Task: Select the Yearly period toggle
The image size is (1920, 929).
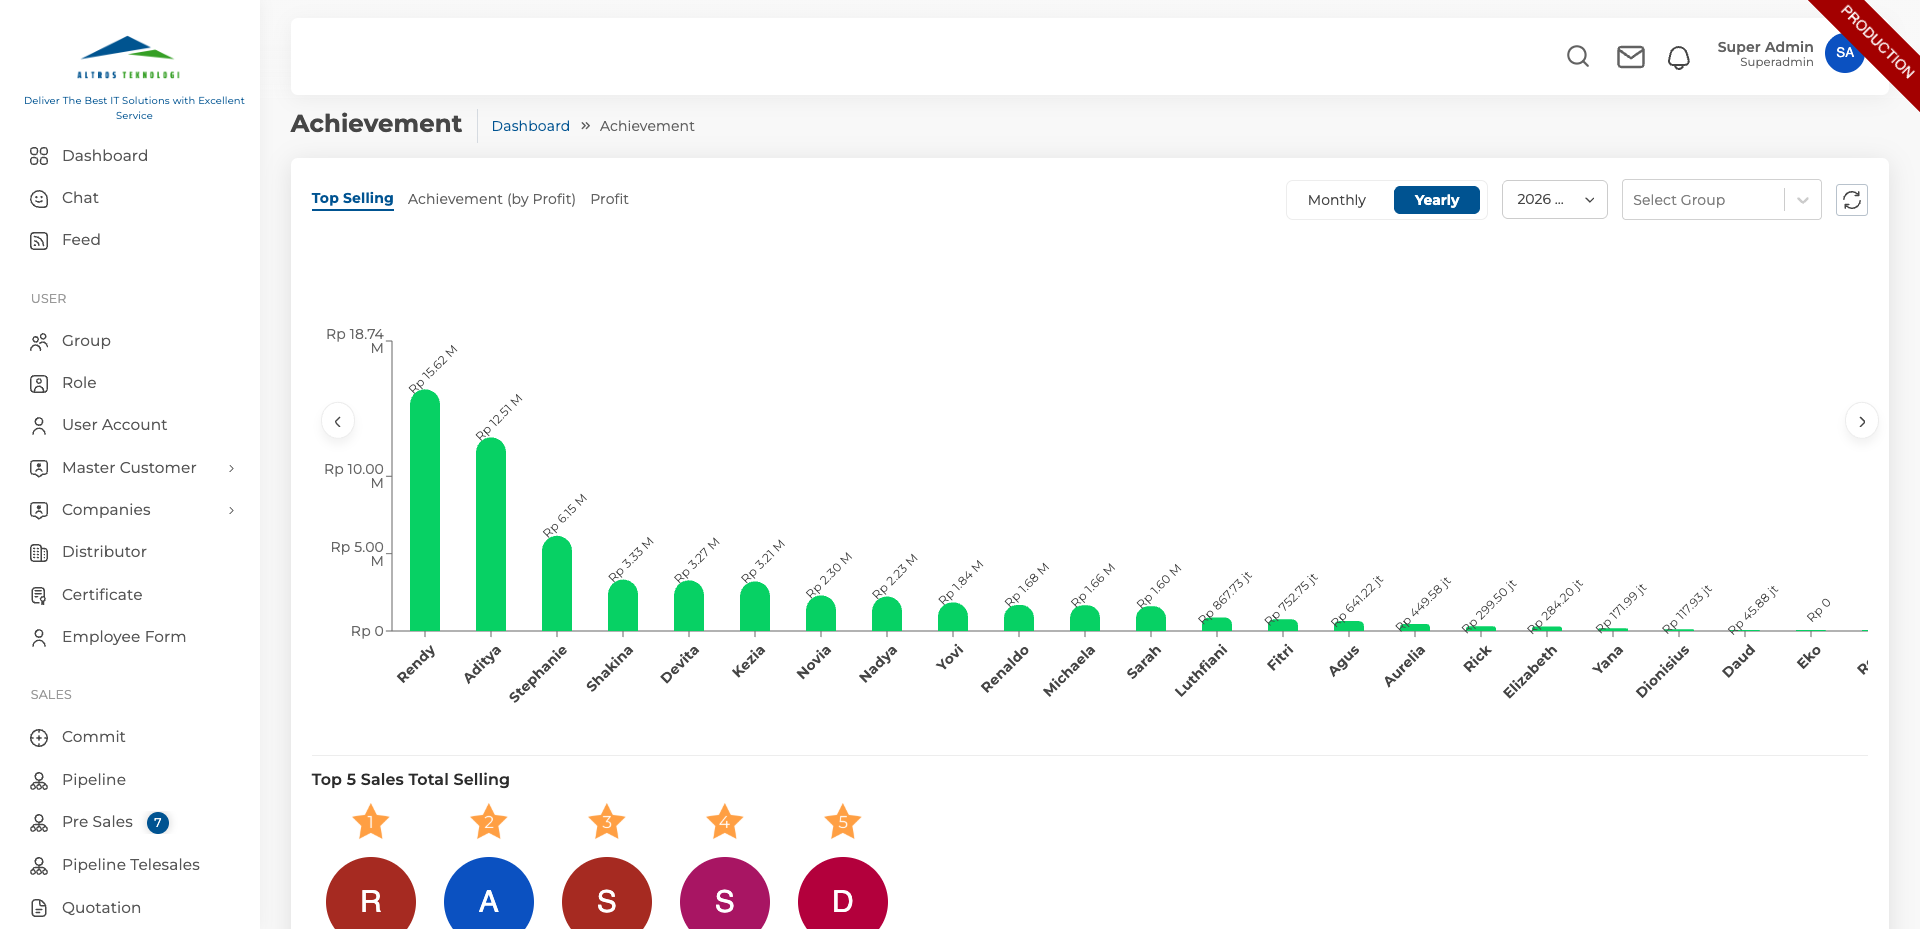Action: tap(1436, 200)
